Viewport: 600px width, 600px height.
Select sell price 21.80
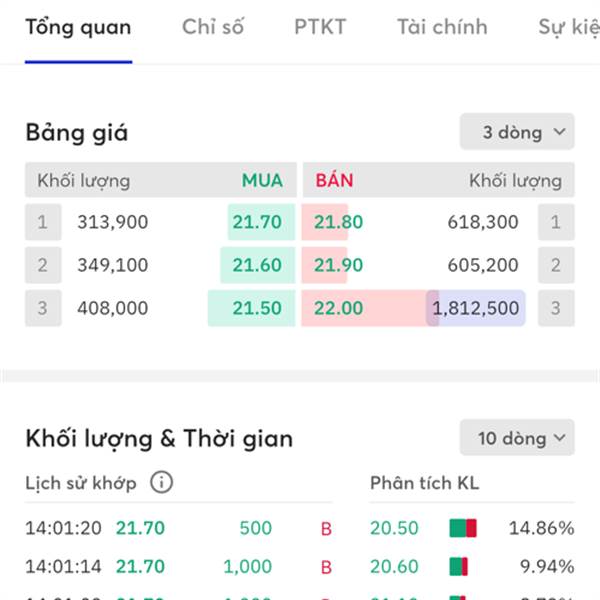point(338,222)
